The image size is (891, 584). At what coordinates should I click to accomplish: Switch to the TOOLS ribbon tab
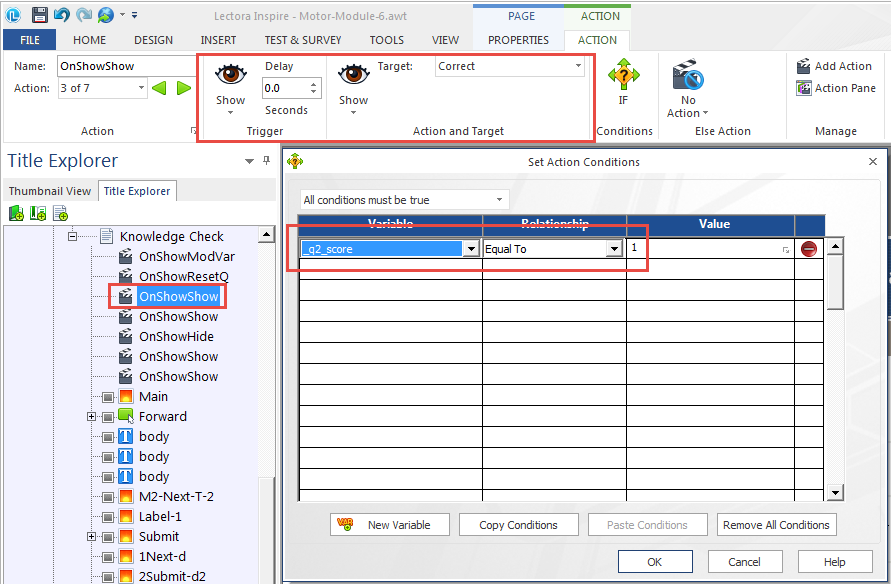coord(386,40)
